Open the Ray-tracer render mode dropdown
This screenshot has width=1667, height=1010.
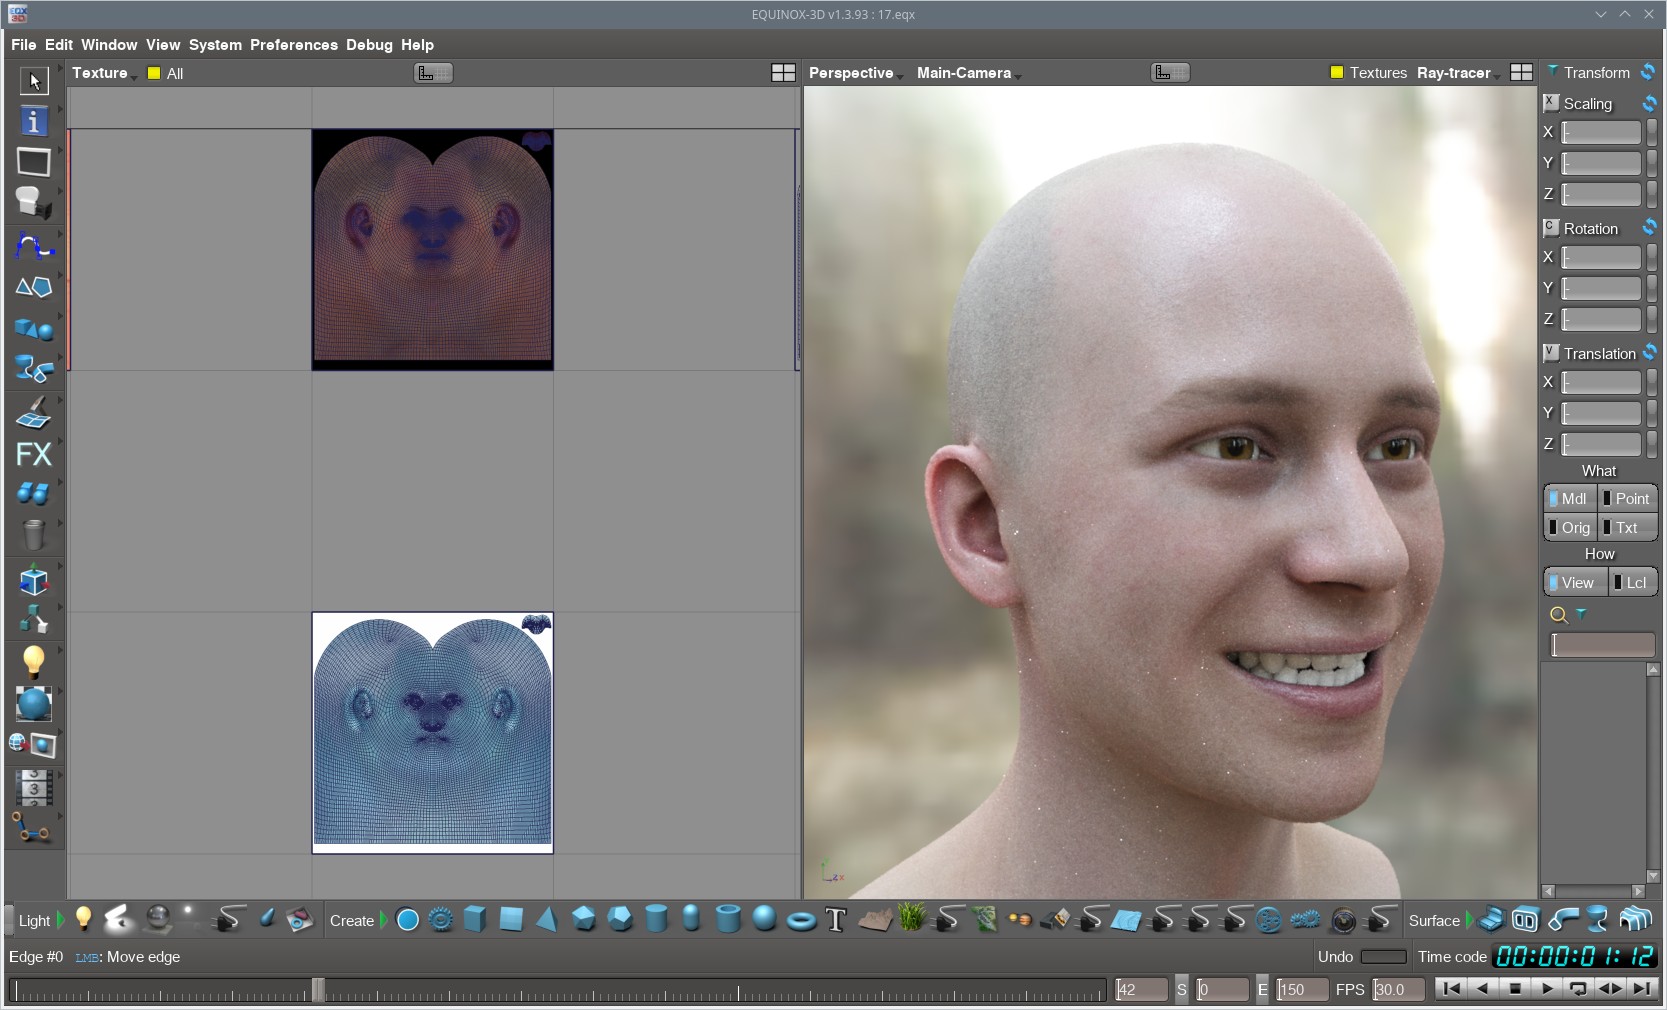[1456, 73]
